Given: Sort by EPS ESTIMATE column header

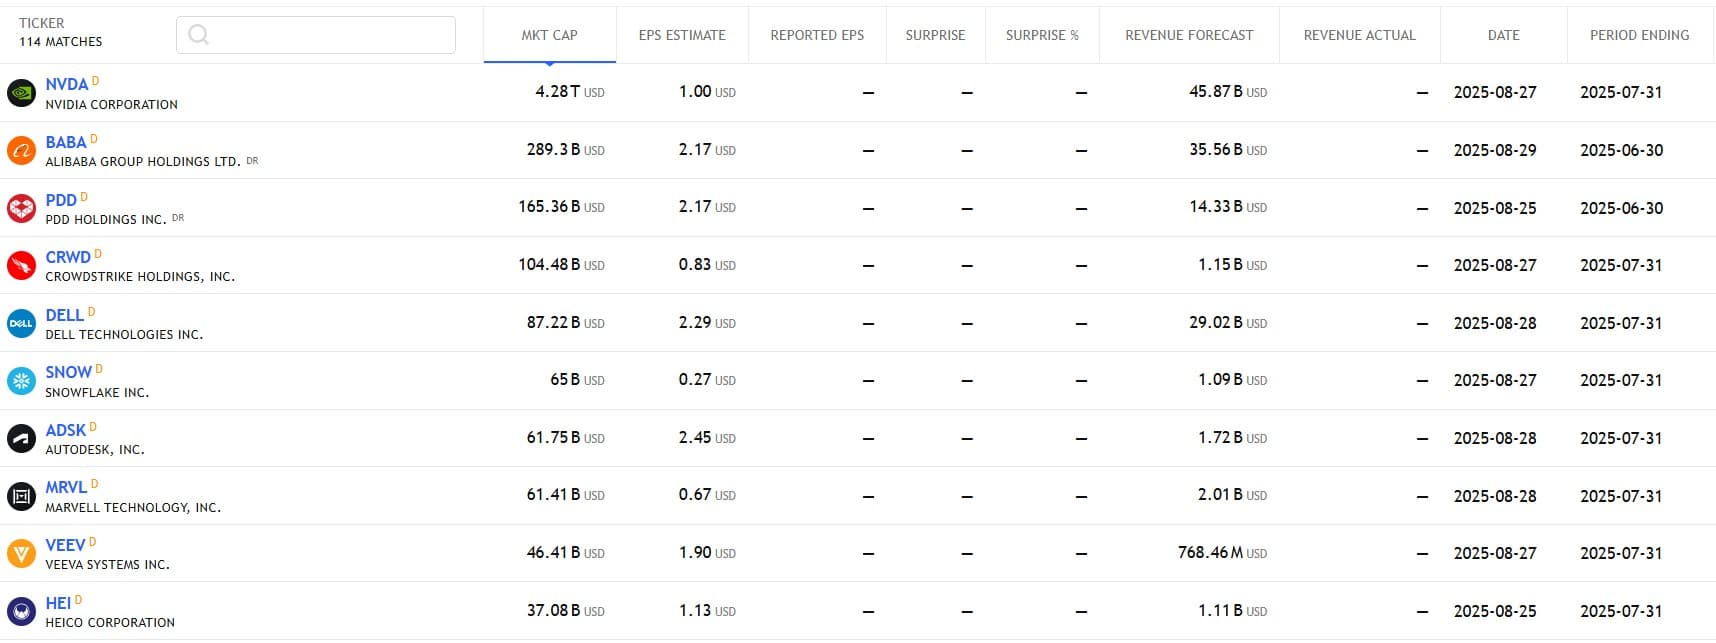Looking at the screenshot, I should pyautogui.click(x=682, y=35).
